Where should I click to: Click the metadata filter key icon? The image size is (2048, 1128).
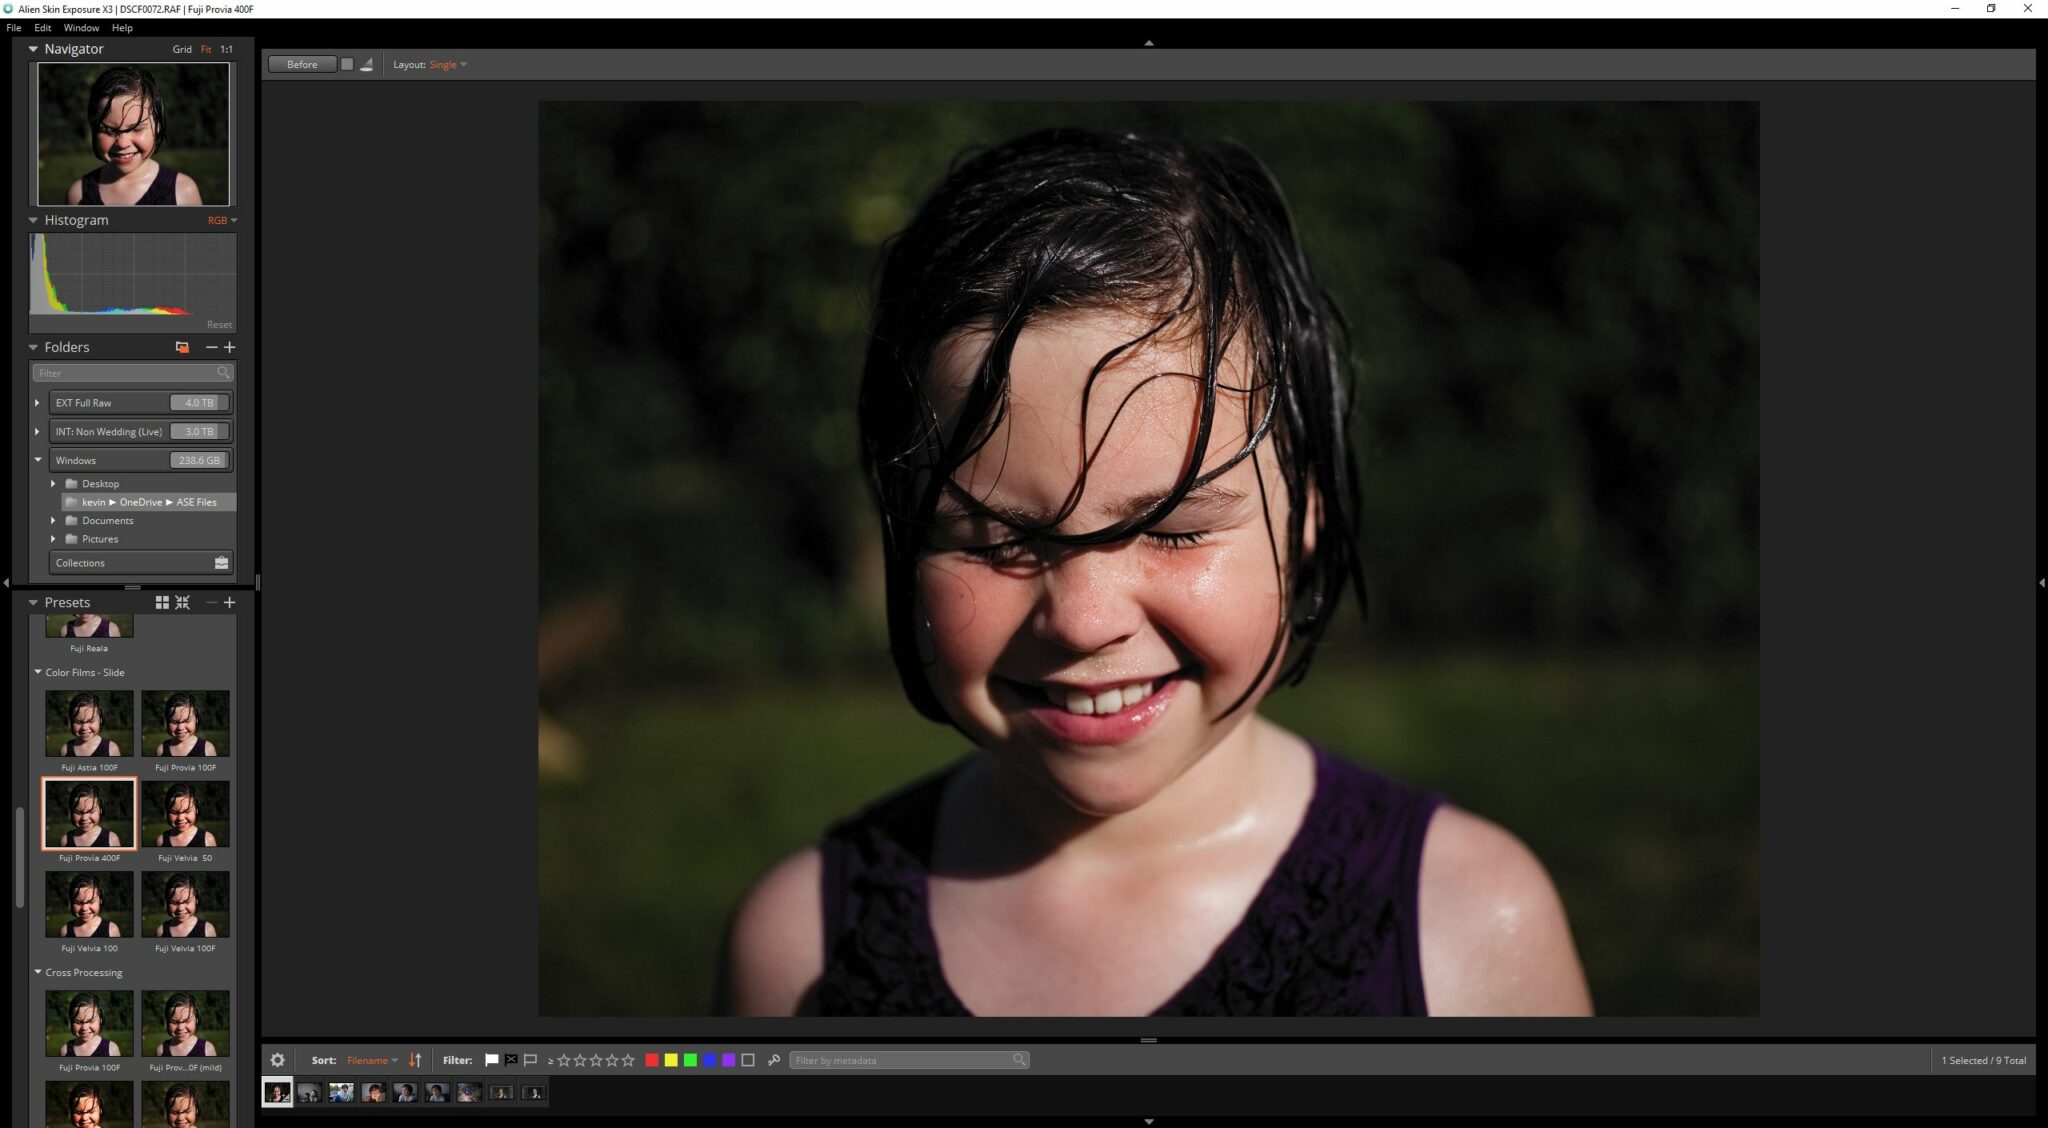[773, 1060]
